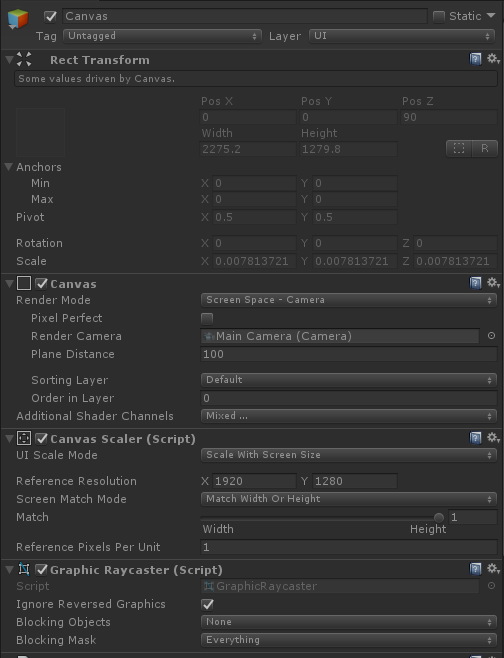Enable the Pixel Perfect checkbox
Screen dimensions: 504x658
point(207,319)
